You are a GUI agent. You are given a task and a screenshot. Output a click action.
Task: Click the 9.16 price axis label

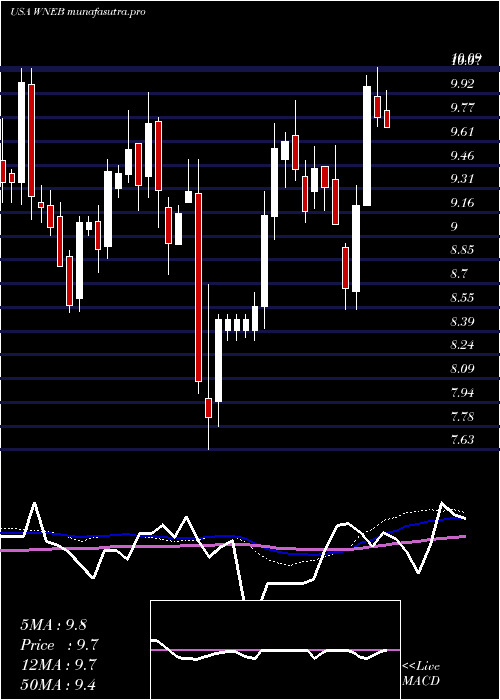463,203
